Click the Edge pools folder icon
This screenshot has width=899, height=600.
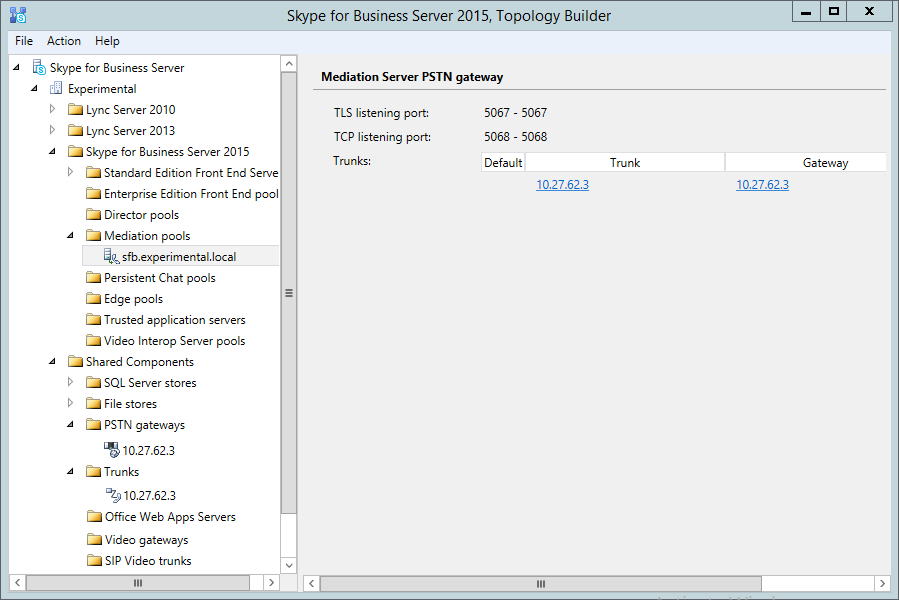[x=93, y=299]
